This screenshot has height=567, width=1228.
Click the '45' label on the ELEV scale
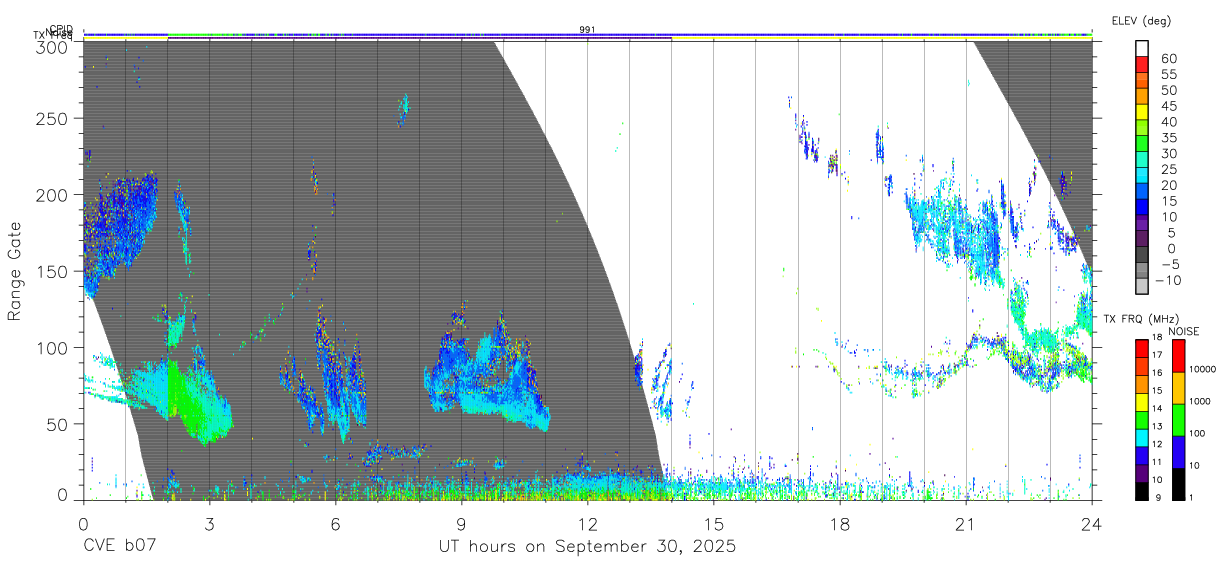tap(1169, 106)
